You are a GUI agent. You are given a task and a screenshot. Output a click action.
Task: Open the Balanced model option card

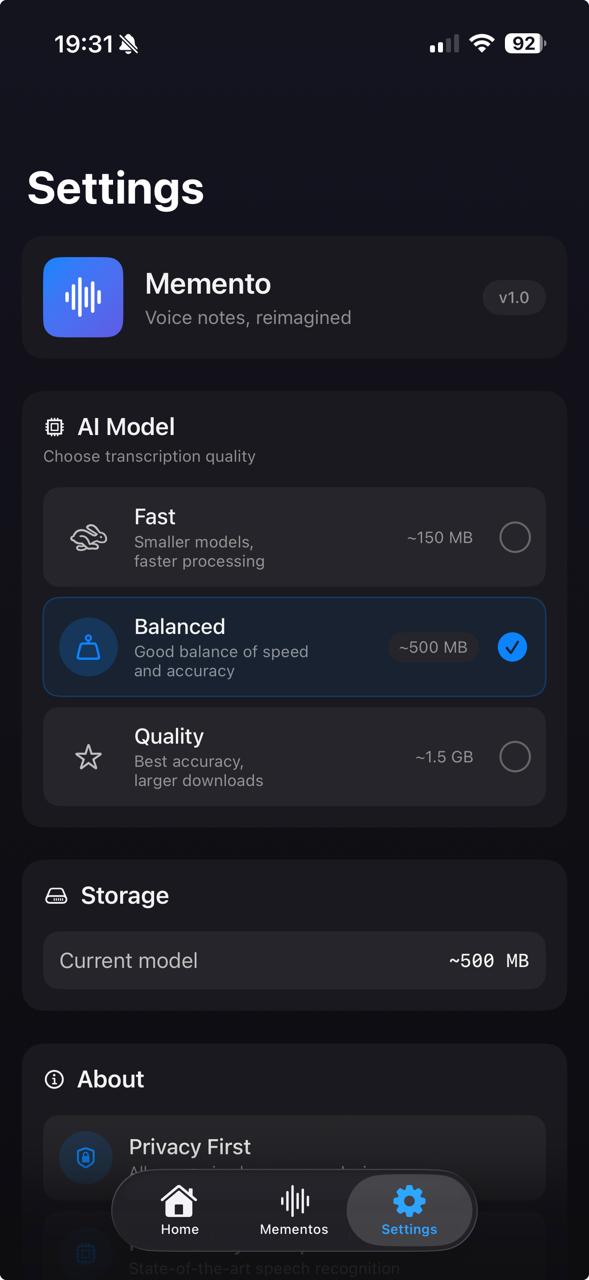click(x=294, y=647)
